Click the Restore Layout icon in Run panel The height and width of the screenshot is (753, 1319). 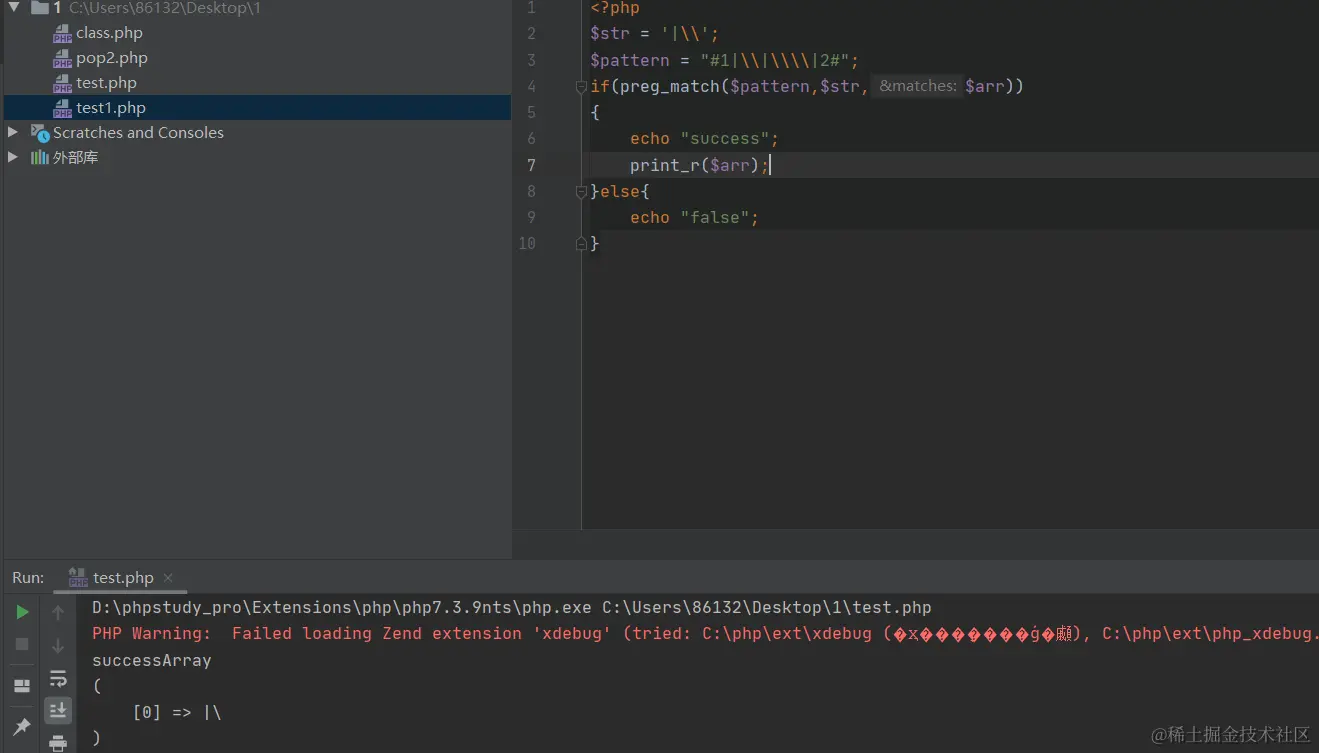(x=22, y=686)
